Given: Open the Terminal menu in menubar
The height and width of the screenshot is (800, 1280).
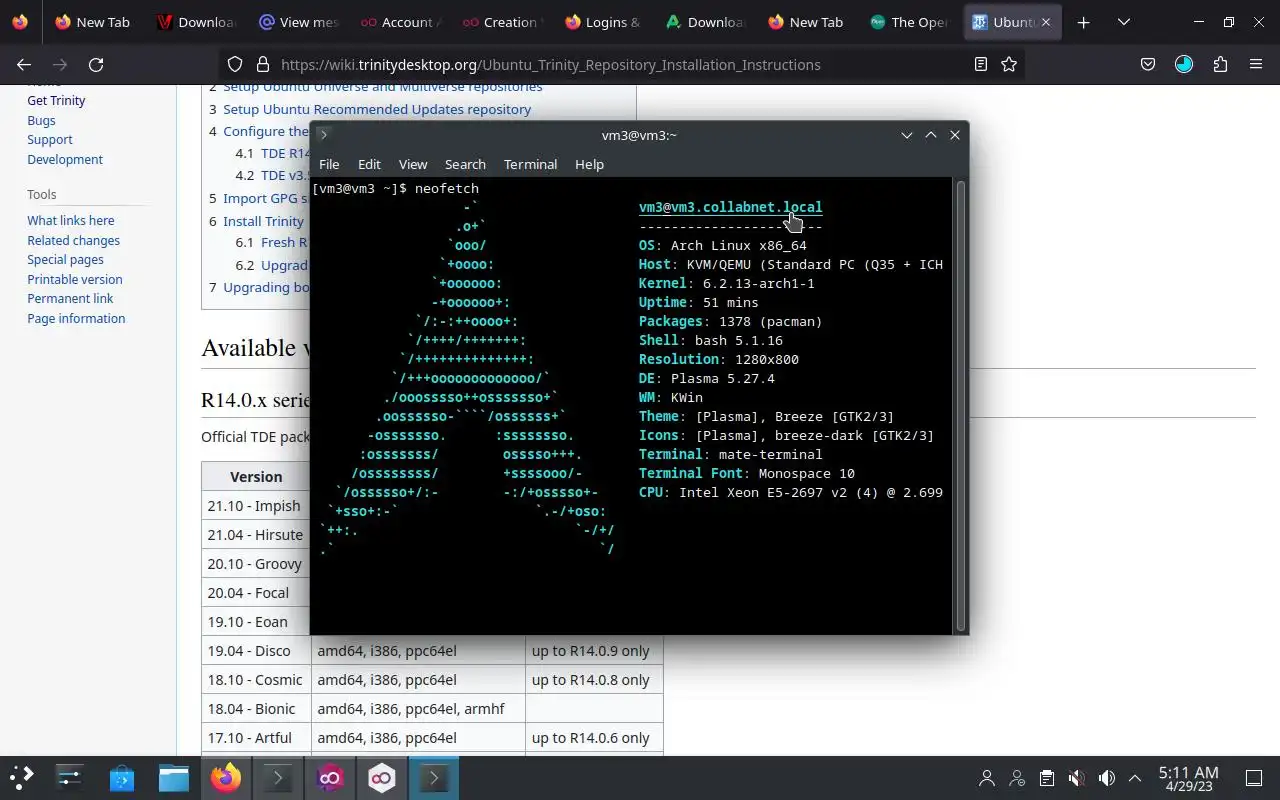Looking at the screenshot, I should pyautogui.click(x=530, y=164).
